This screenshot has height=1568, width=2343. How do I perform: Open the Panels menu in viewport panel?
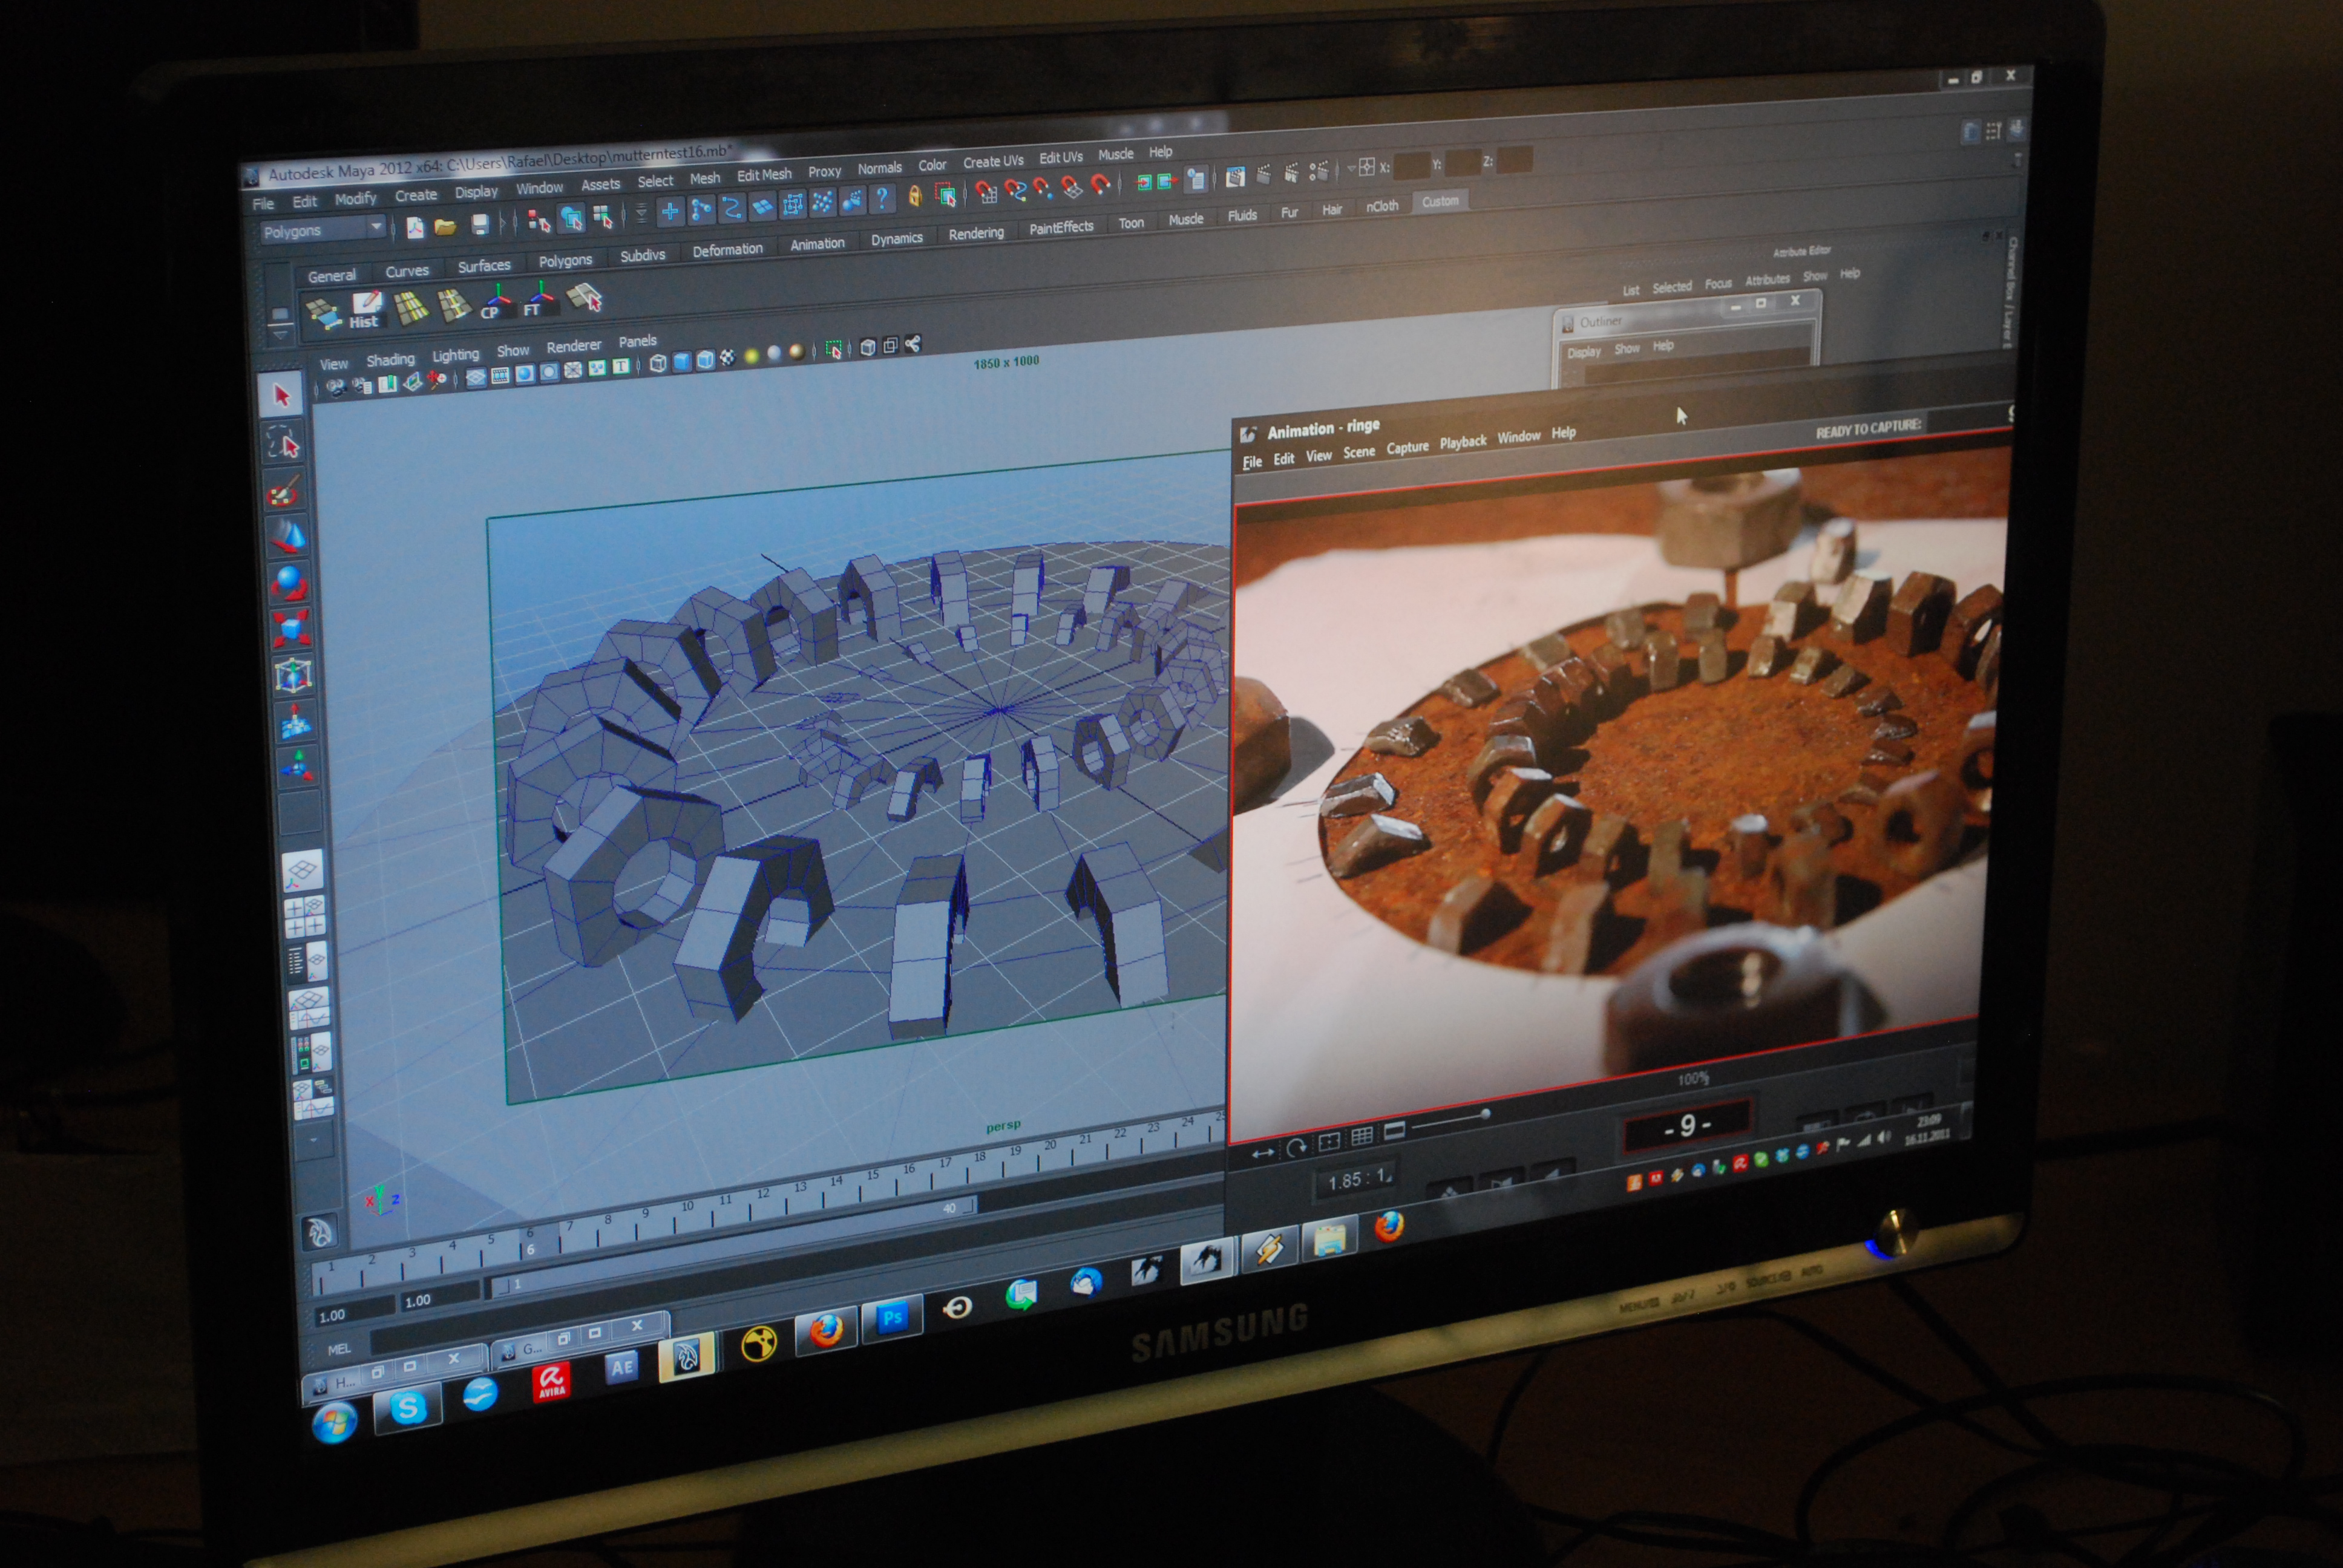click(638, 341)
